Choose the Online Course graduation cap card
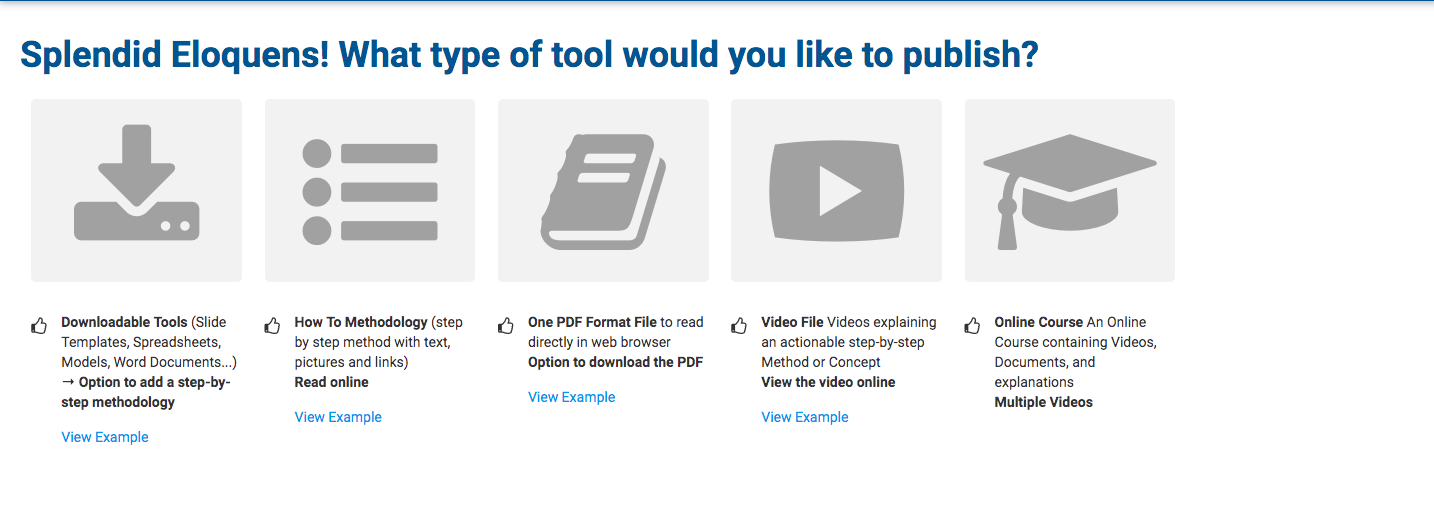 pyautogui.click(x=1070, y=190)
